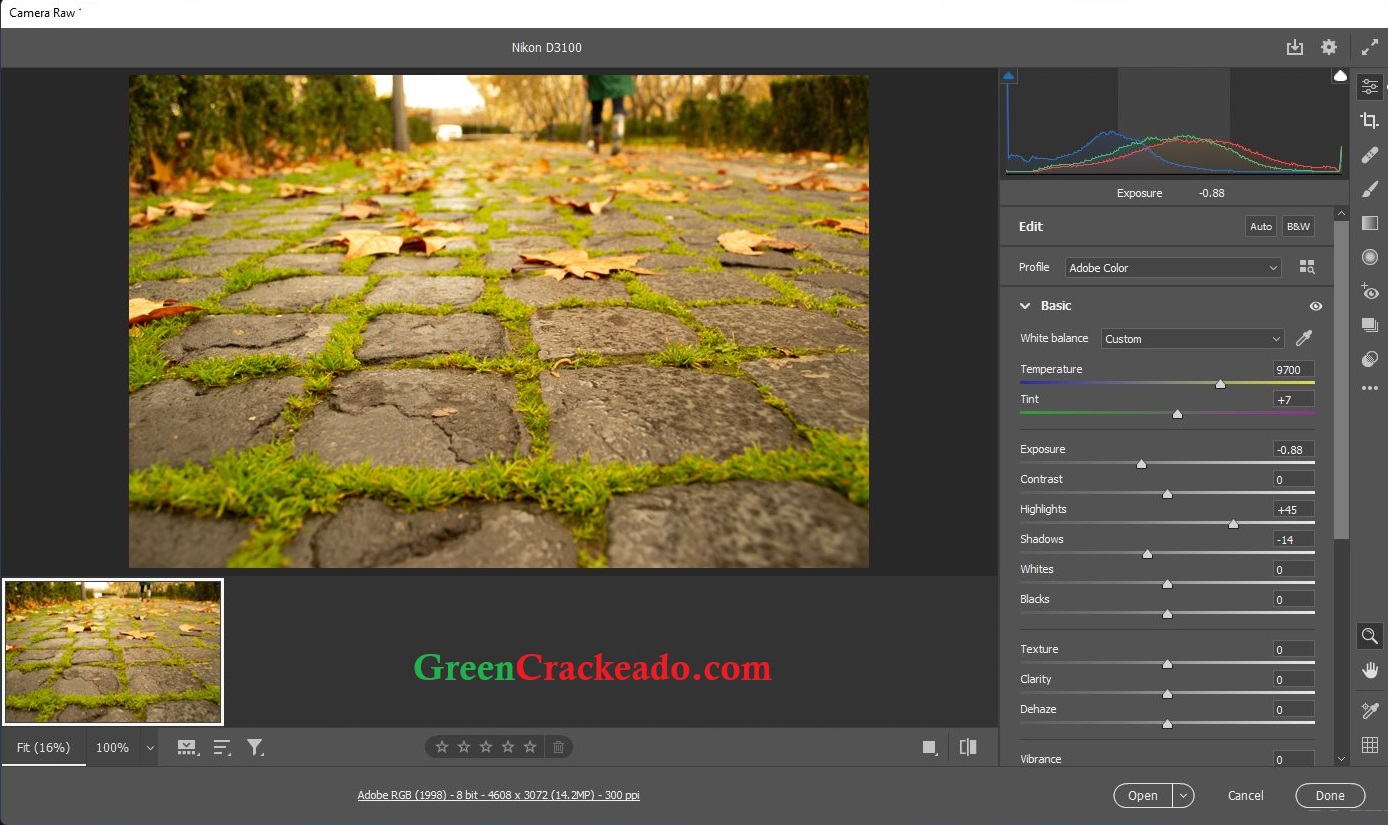Select the Masking brush tool
Image resolution: width=1388 pixels, height=825 pixels.
tap(1370, 189)
